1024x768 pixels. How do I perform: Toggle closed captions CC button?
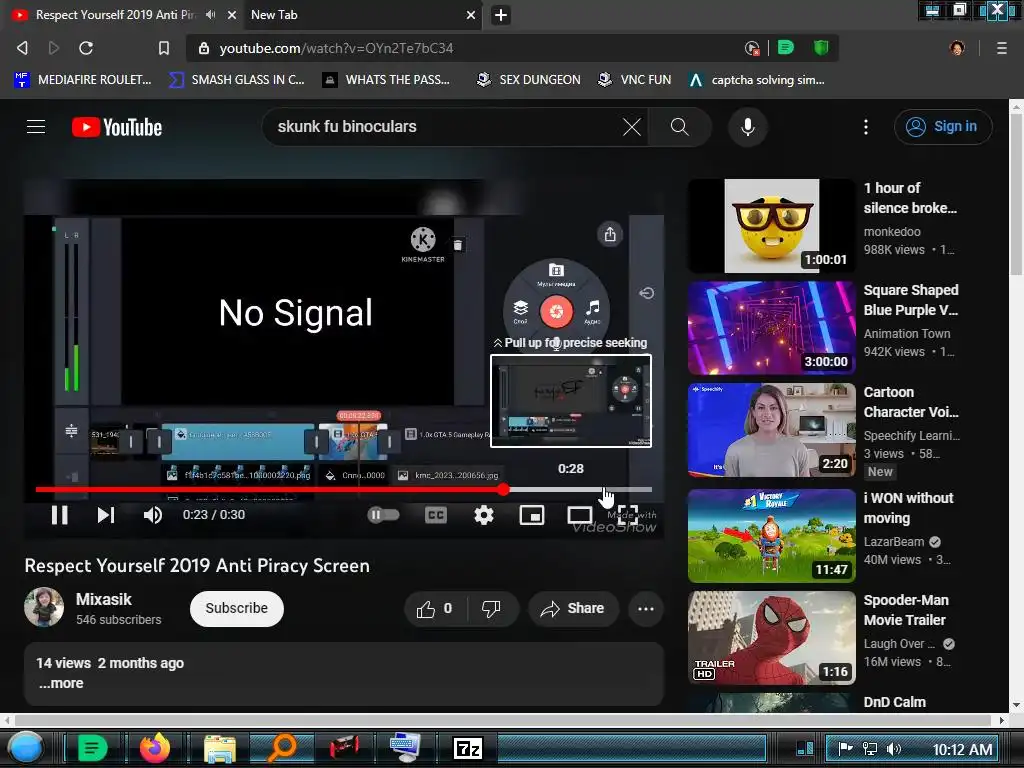tap(436, 515)
